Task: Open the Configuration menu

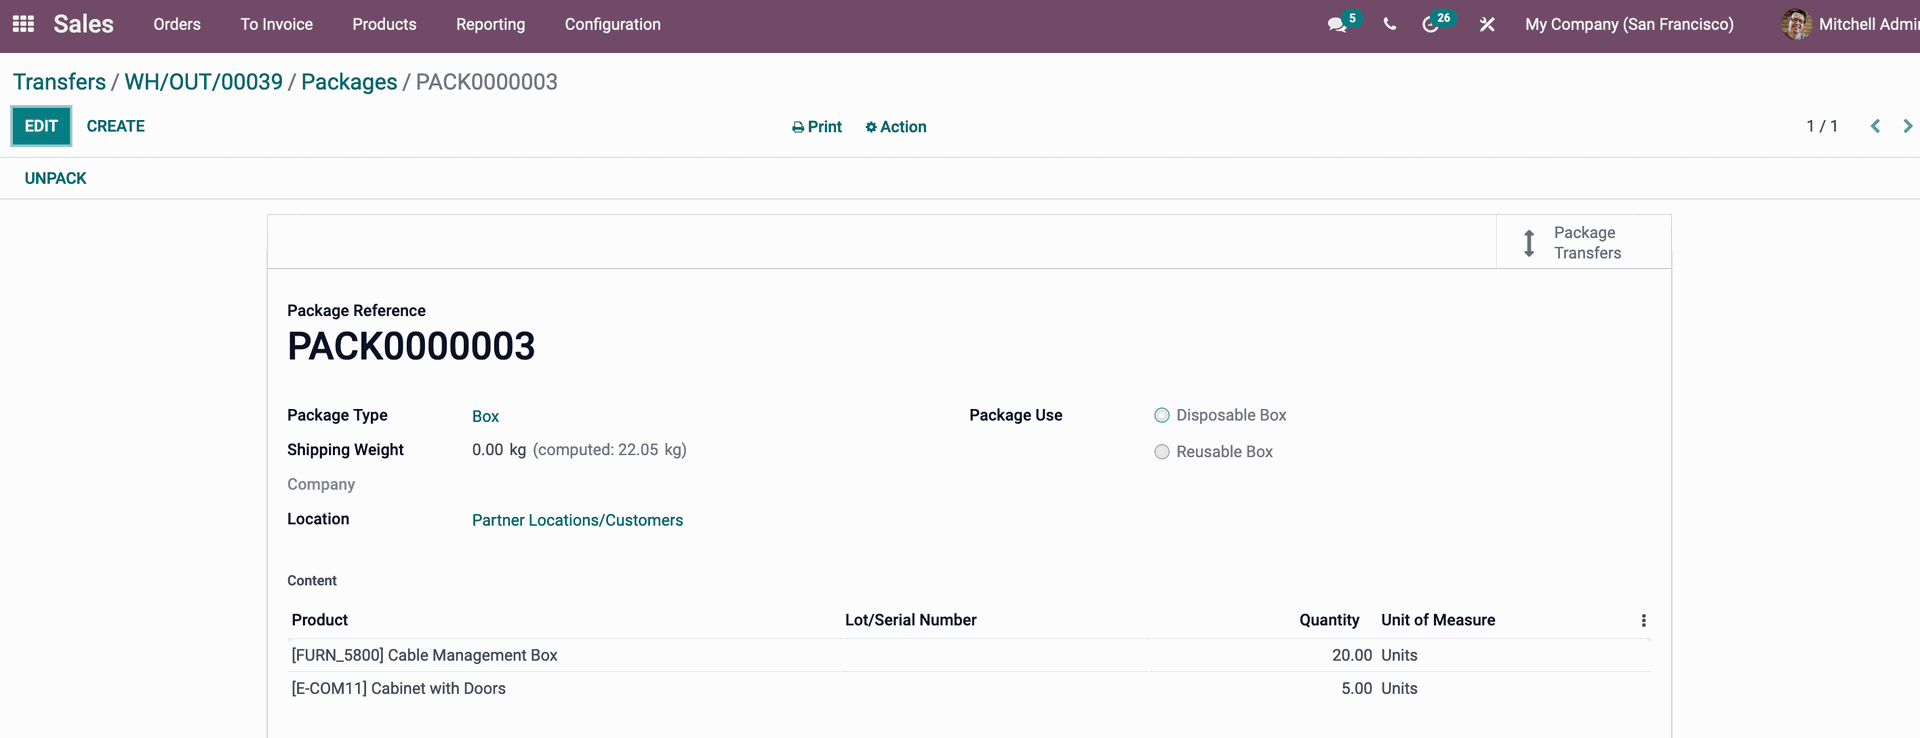Action: [612, 25]
